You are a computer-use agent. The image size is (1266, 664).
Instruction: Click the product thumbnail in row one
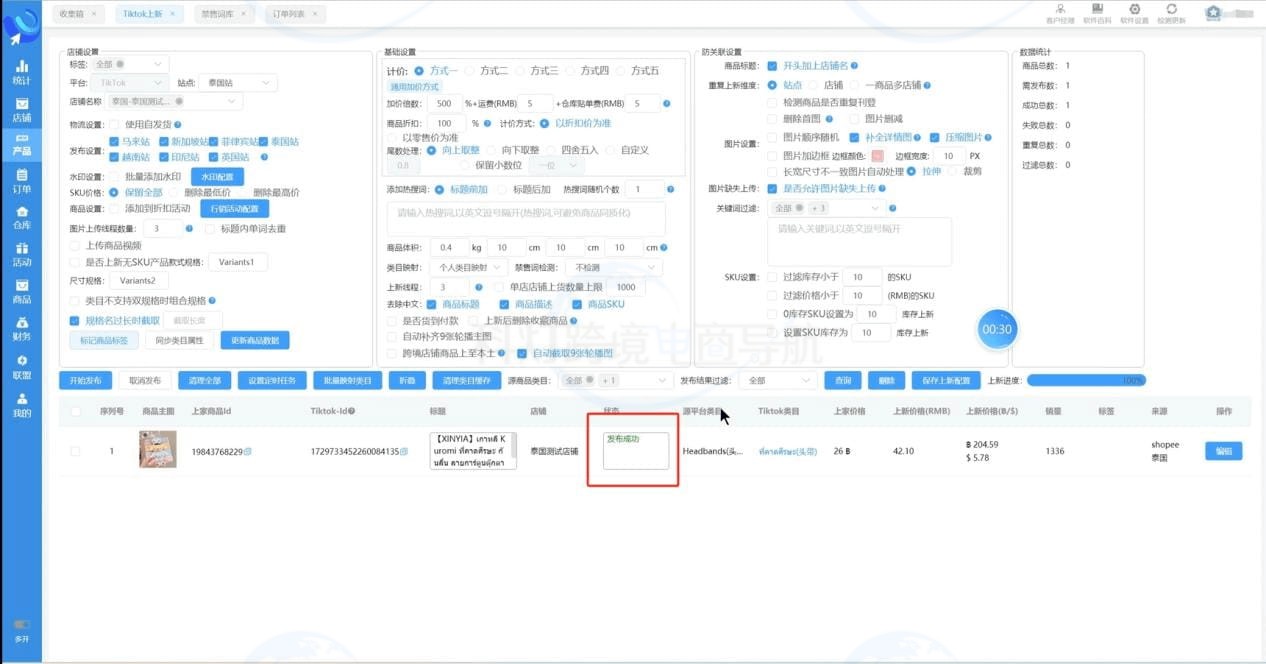click(x=156, y=449)
